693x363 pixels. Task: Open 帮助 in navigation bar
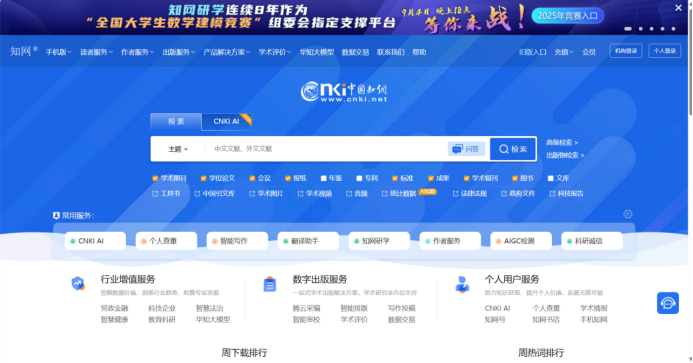(x=419, y=52)
